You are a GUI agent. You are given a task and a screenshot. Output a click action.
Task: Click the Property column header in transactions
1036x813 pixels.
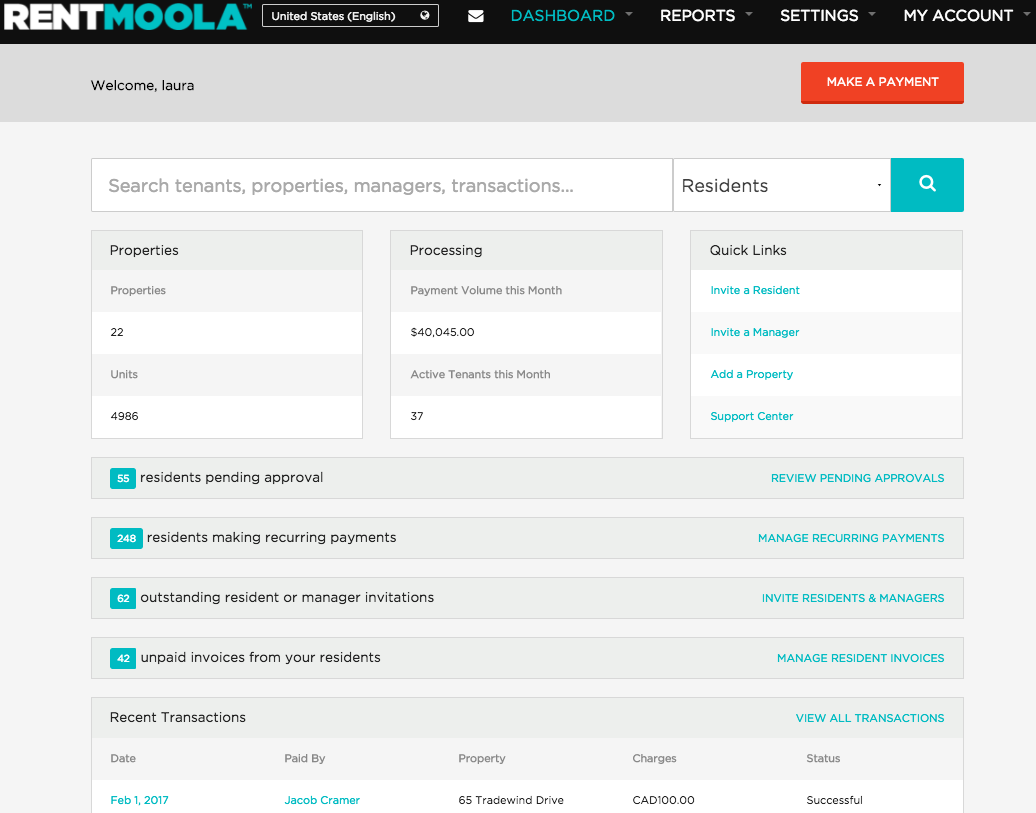coord(482,759)
